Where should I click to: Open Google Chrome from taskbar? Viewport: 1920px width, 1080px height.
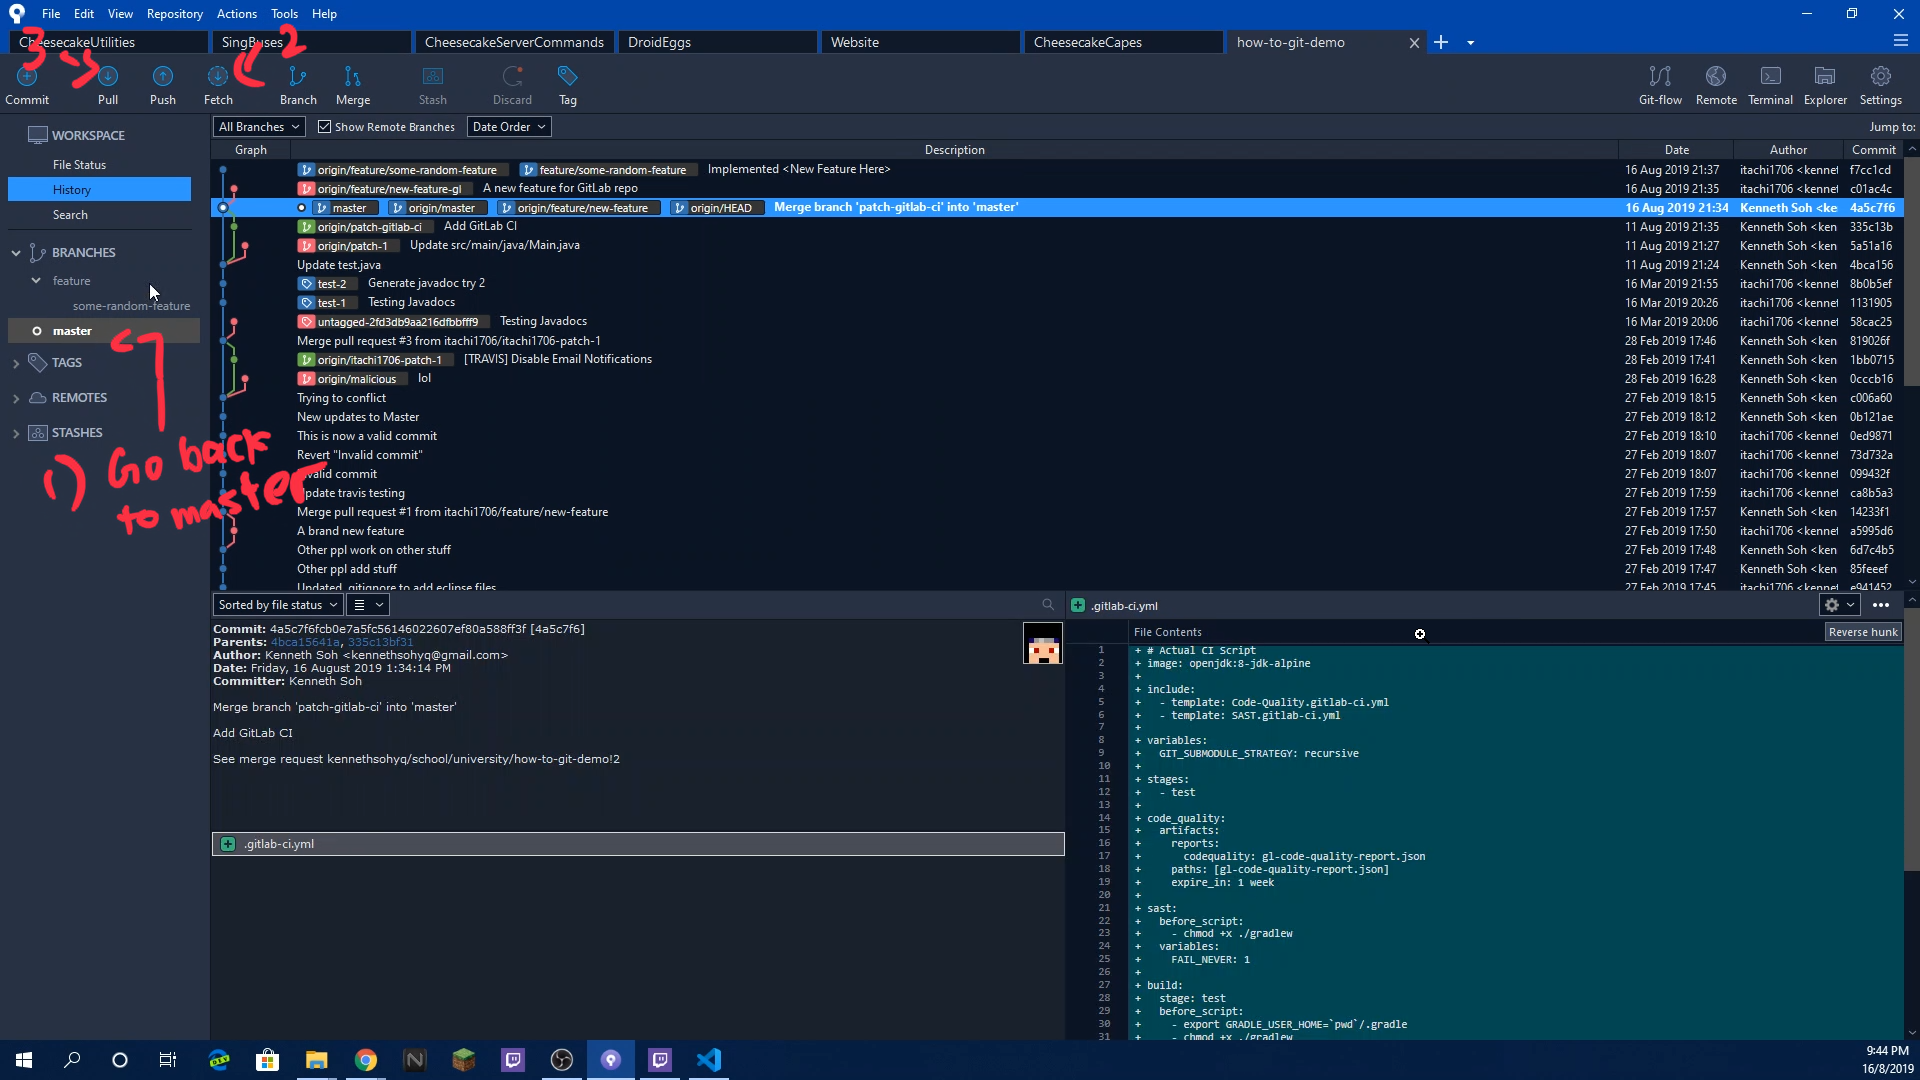click(x=366, y=1060)
